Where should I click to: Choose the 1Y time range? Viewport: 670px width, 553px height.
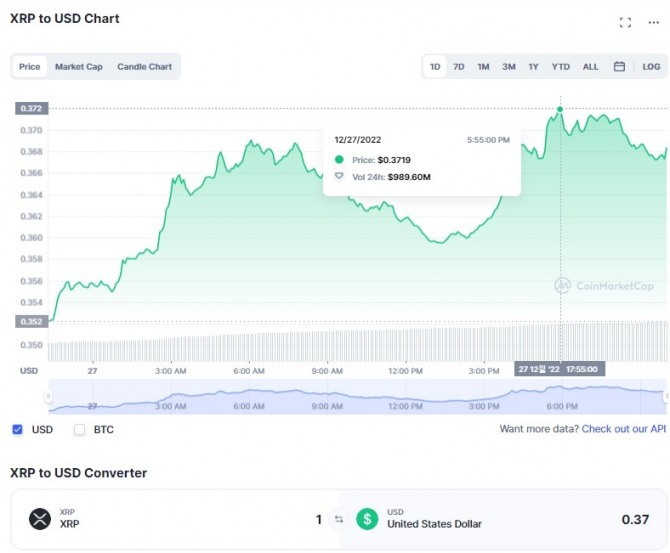[533, 67]
